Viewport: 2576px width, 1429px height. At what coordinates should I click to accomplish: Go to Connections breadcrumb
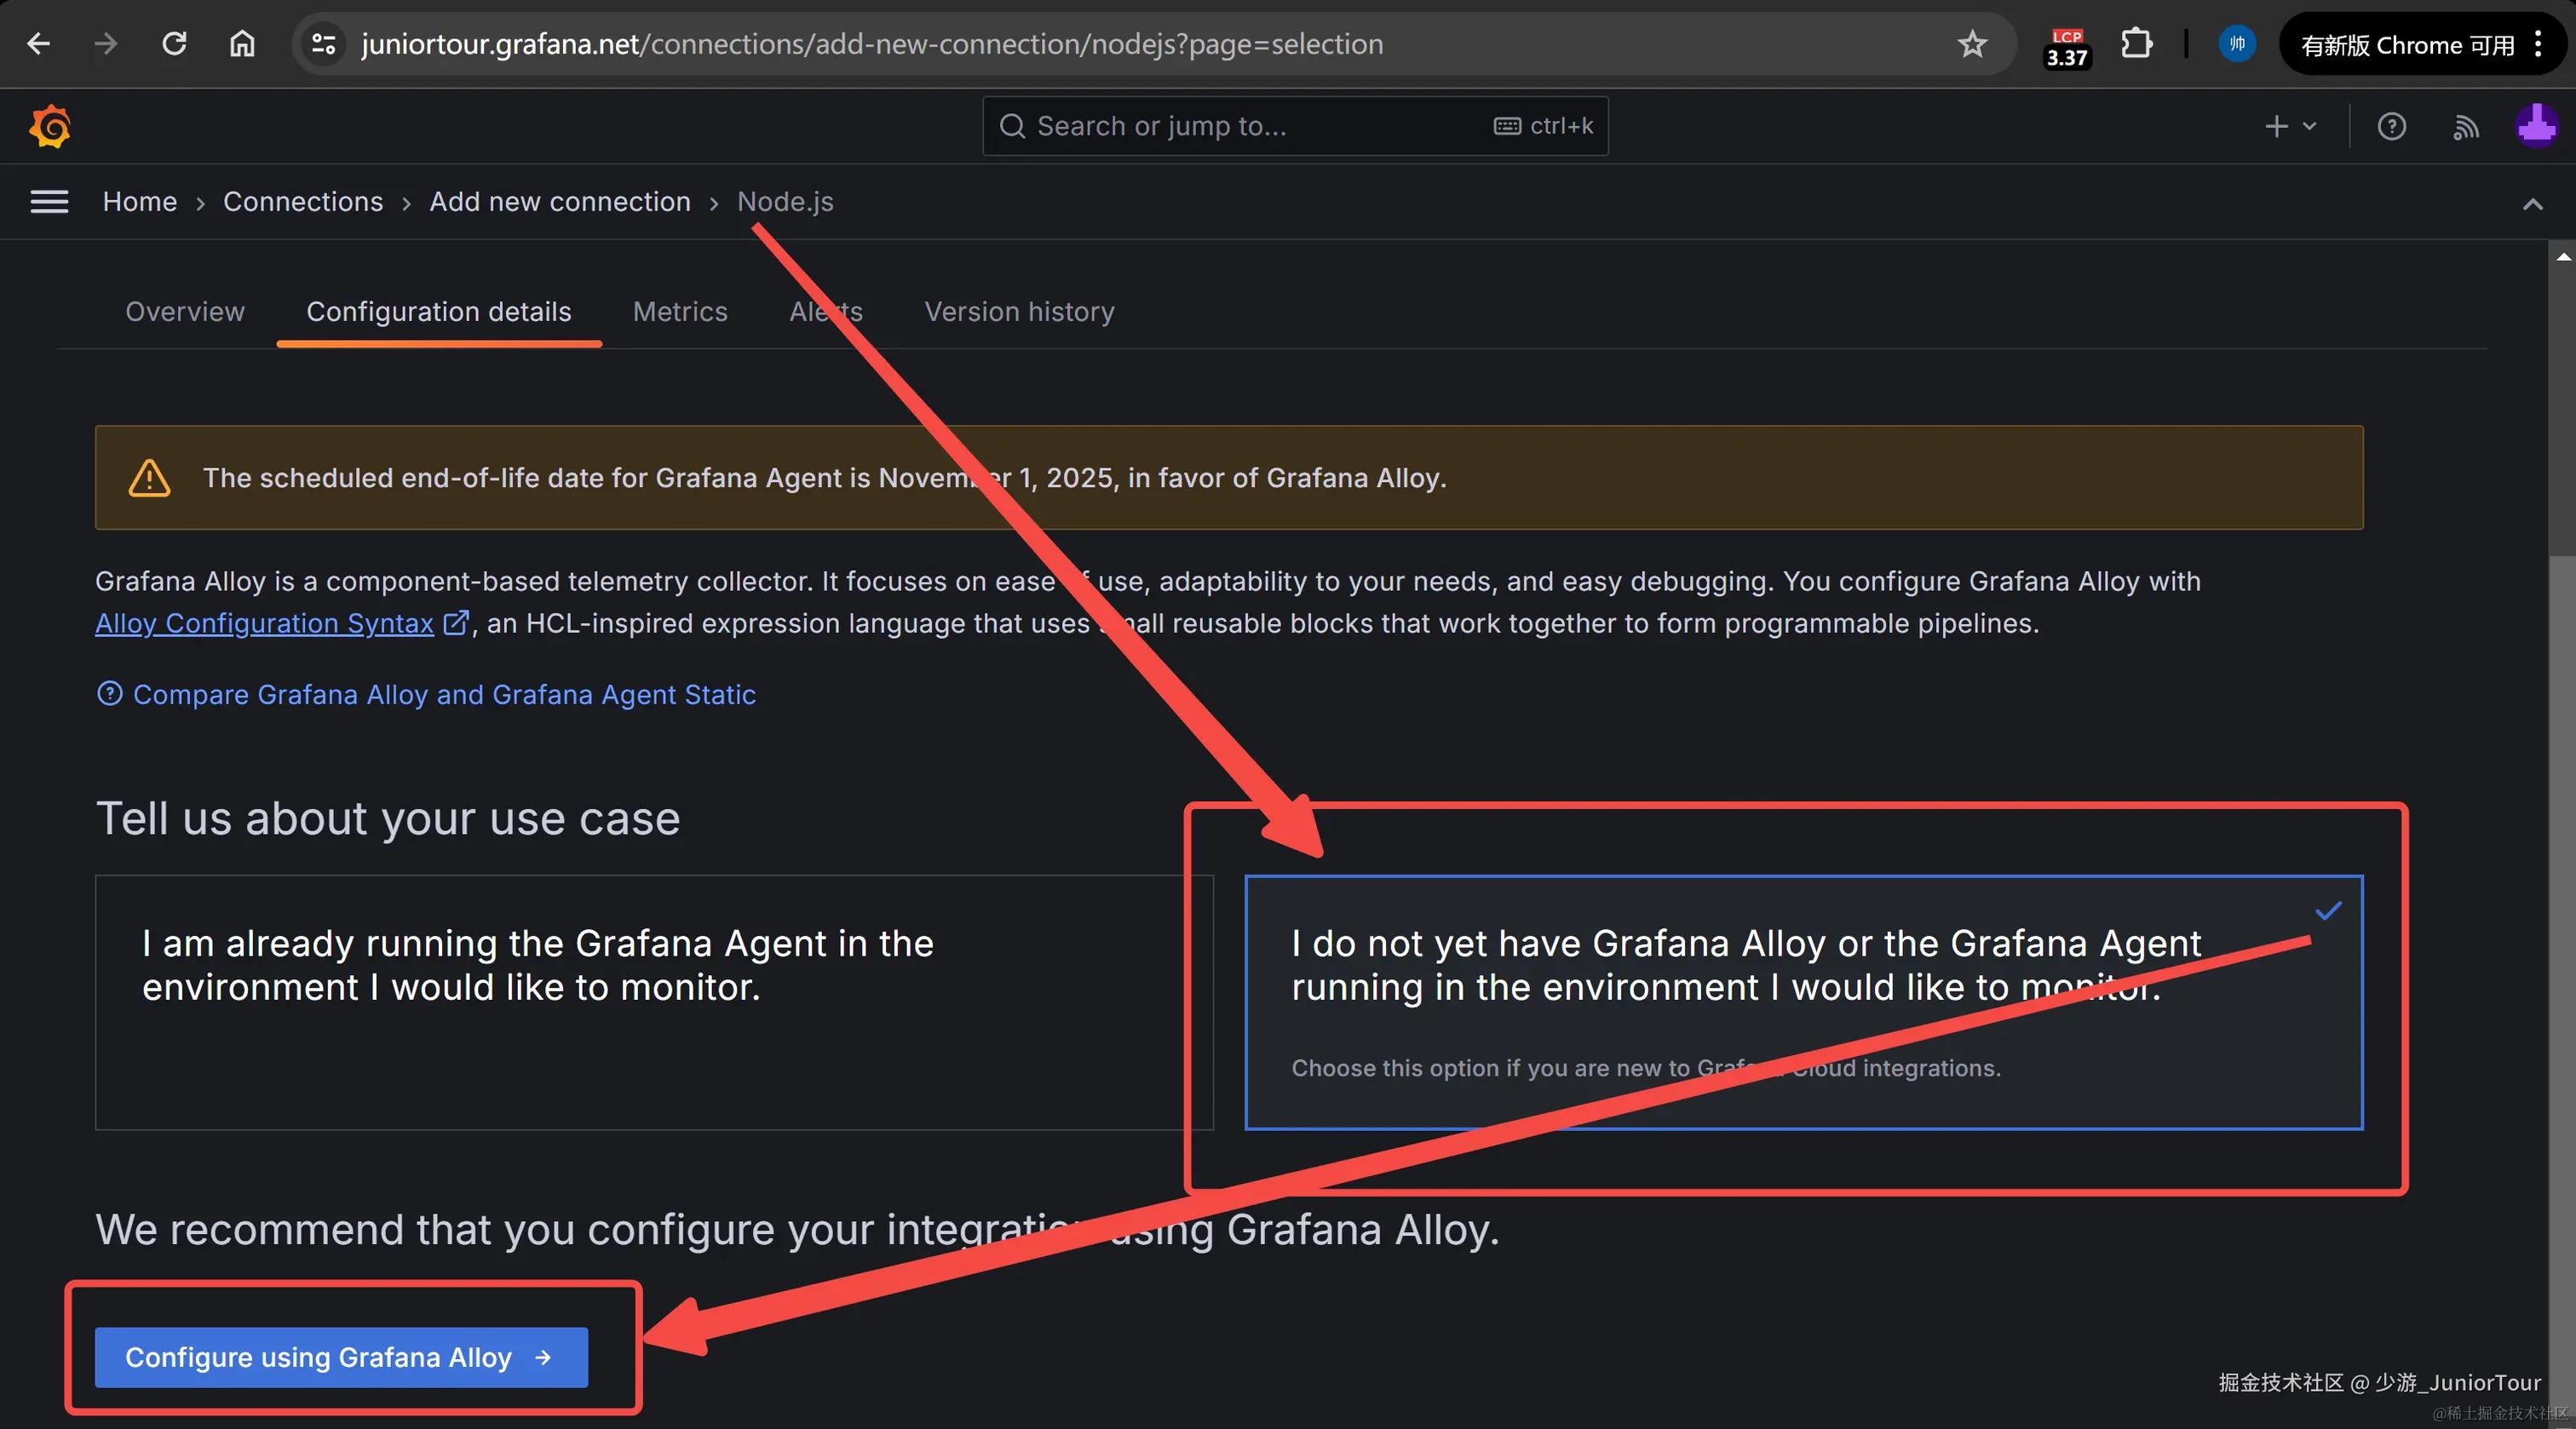pyautogui.click(x=303, y=202)
